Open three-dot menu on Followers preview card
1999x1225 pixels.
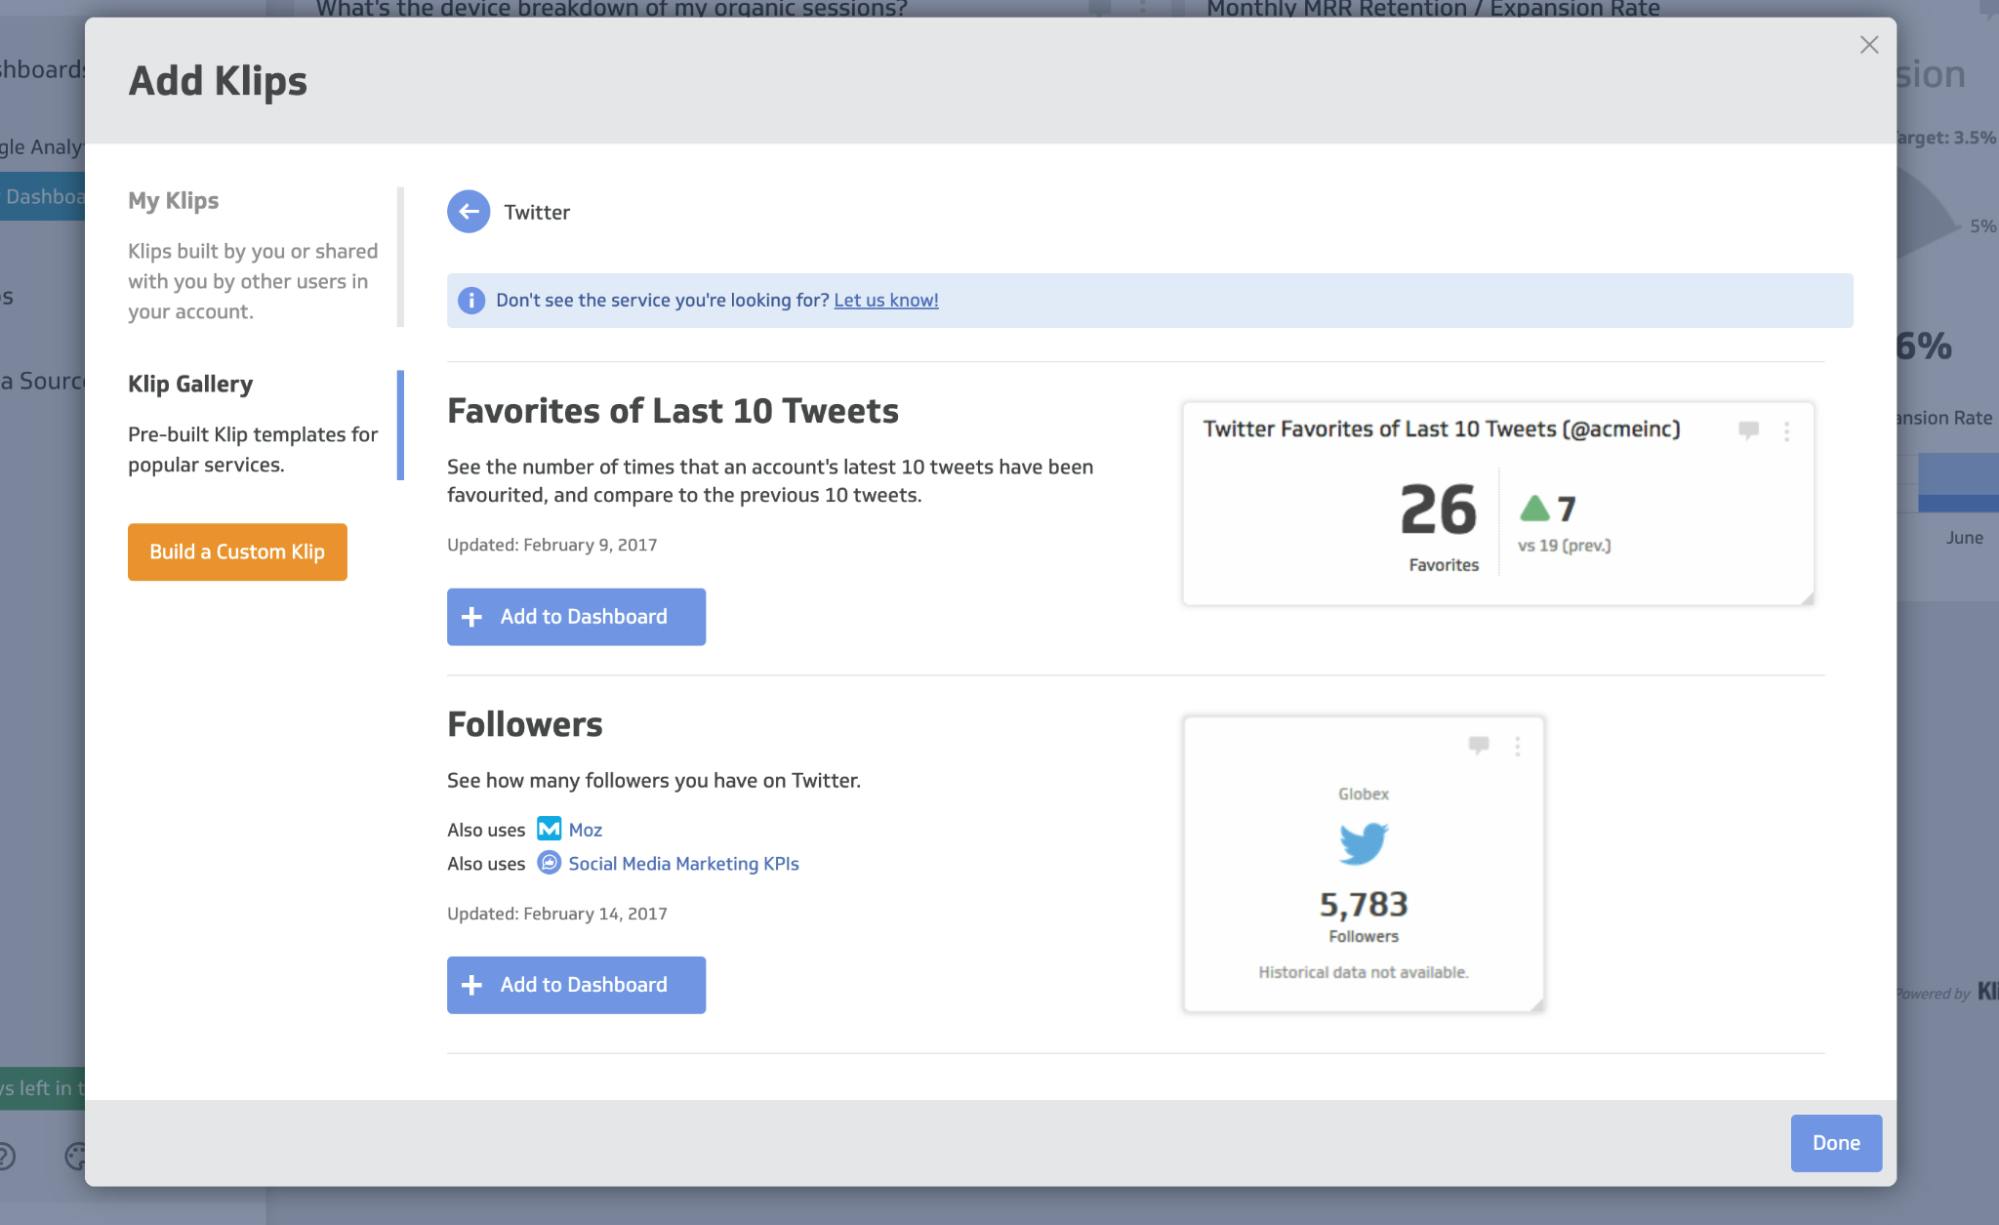pyautogui.click(x=1517, y=746)
